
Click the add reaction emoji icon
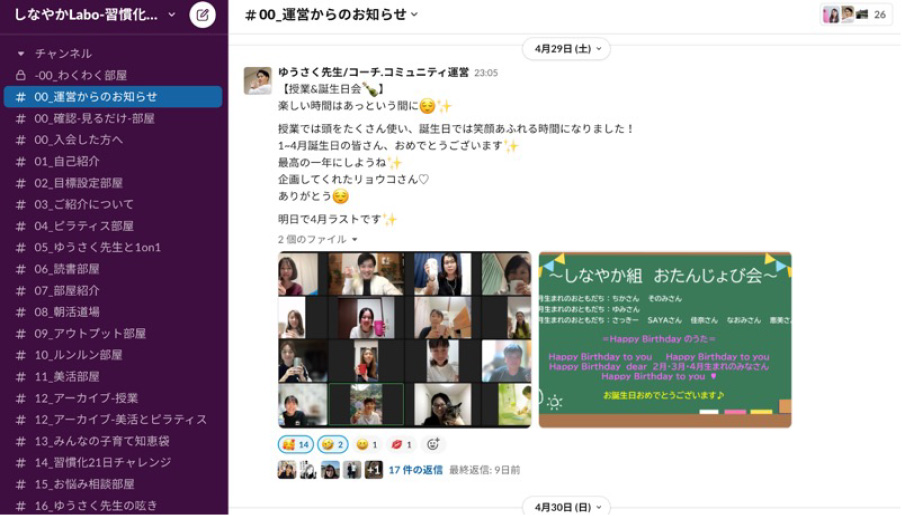(433, 444)
